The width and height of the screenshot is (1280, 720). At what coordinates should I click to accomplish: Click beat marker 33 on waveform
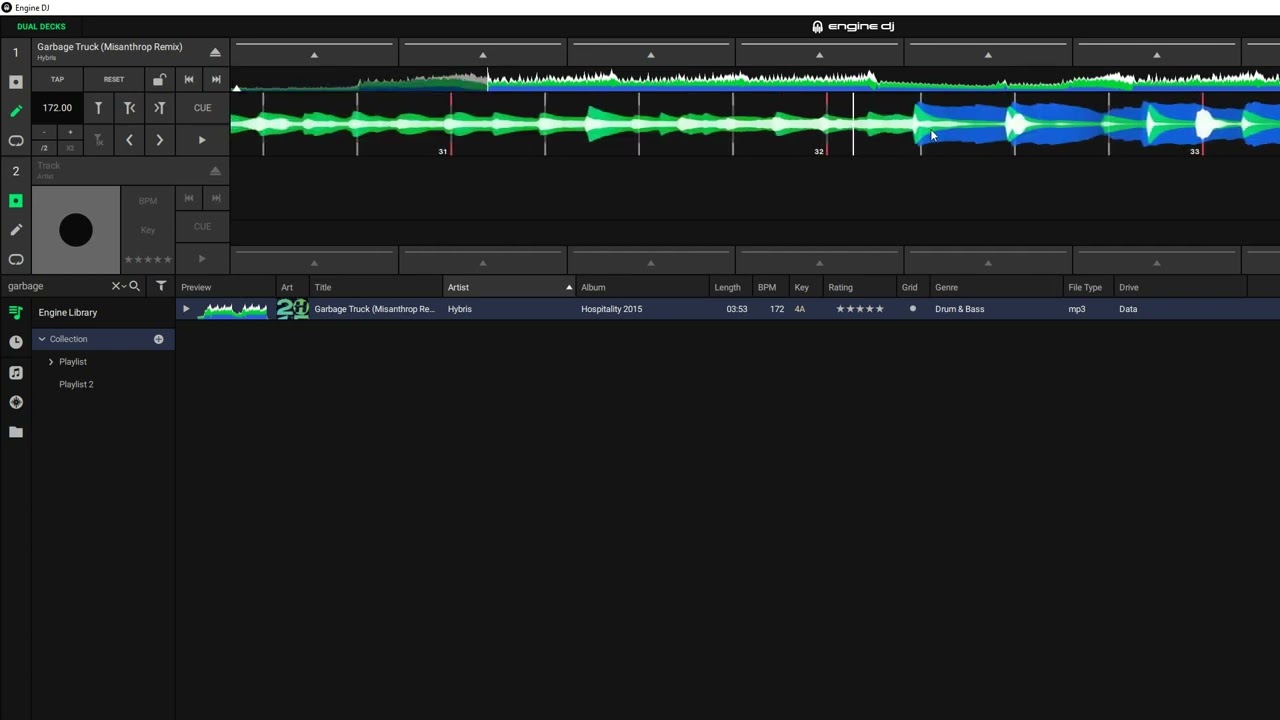point(1195,152)
